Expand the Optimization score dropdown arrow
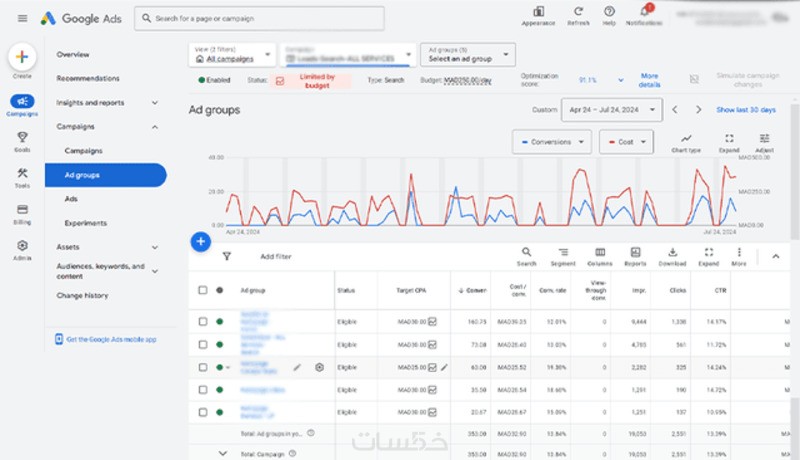The image size is (800, 460). pos(621,80)
